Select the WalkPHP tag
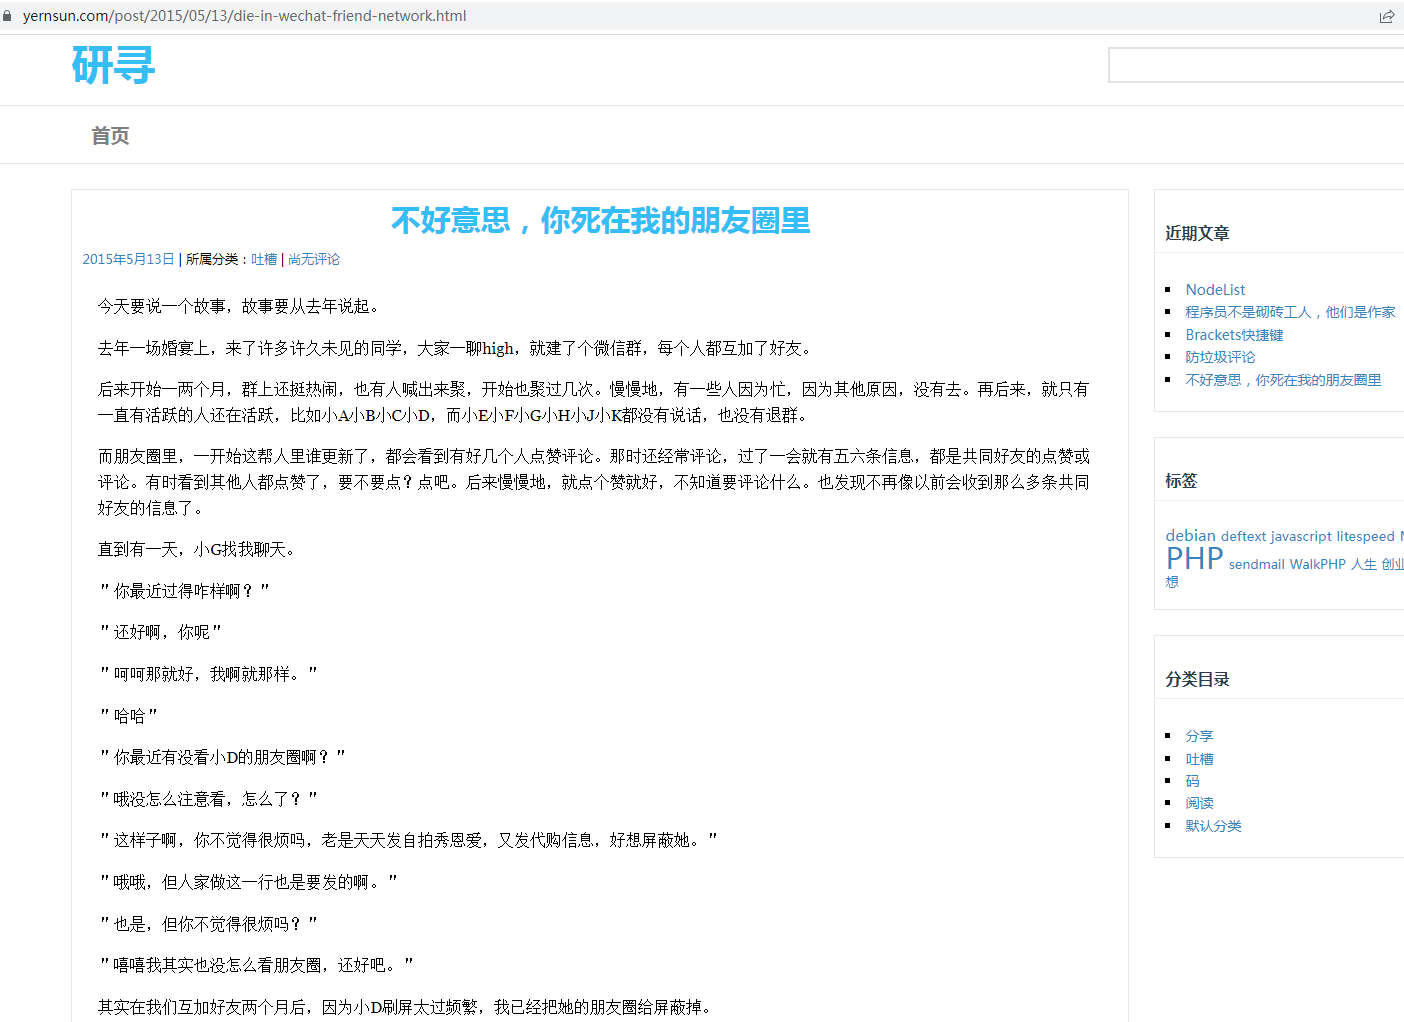This screenshot has width=1404, height=1022. 1317,564
